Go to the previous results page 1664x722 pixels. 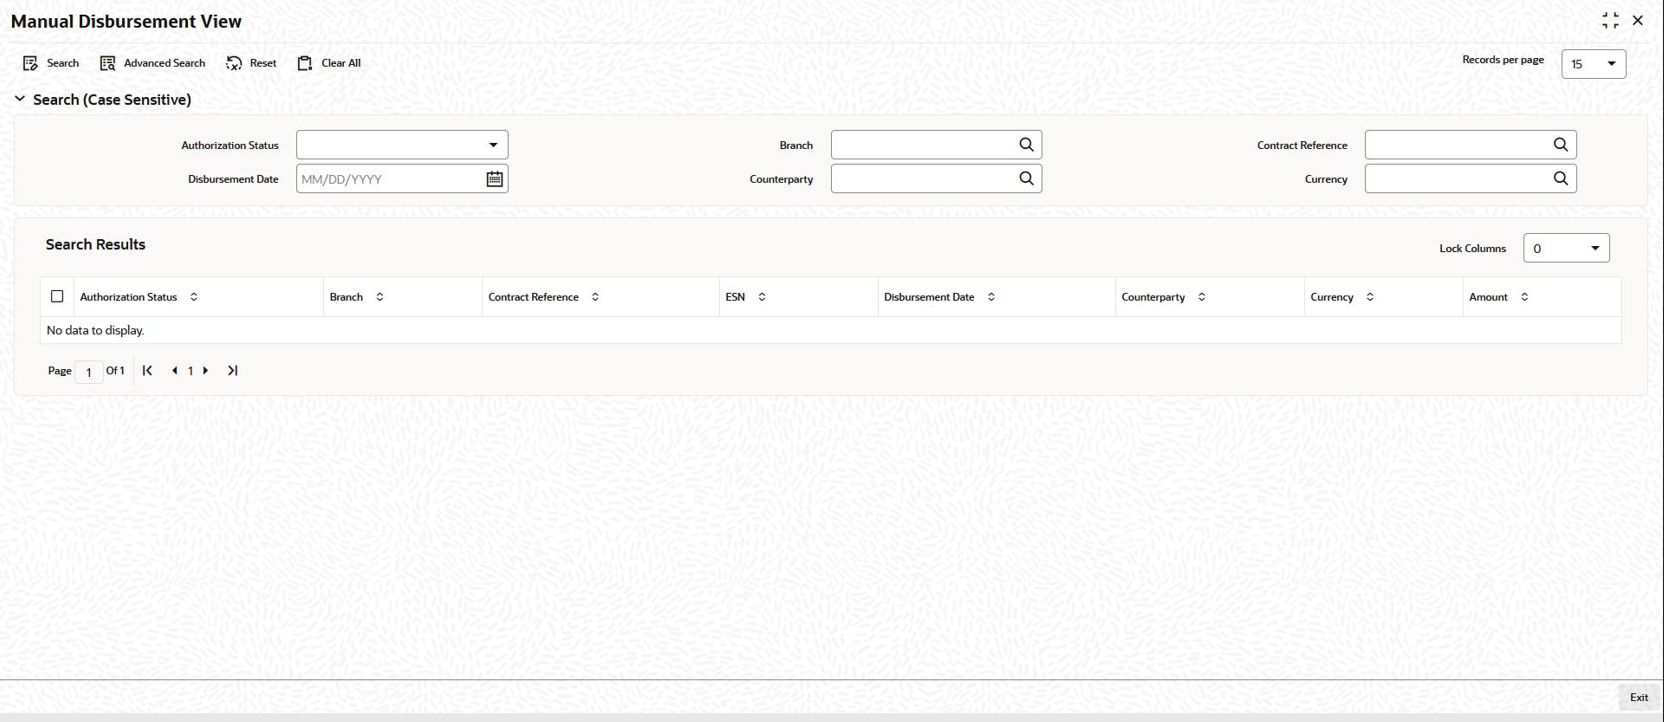[175, 371]
